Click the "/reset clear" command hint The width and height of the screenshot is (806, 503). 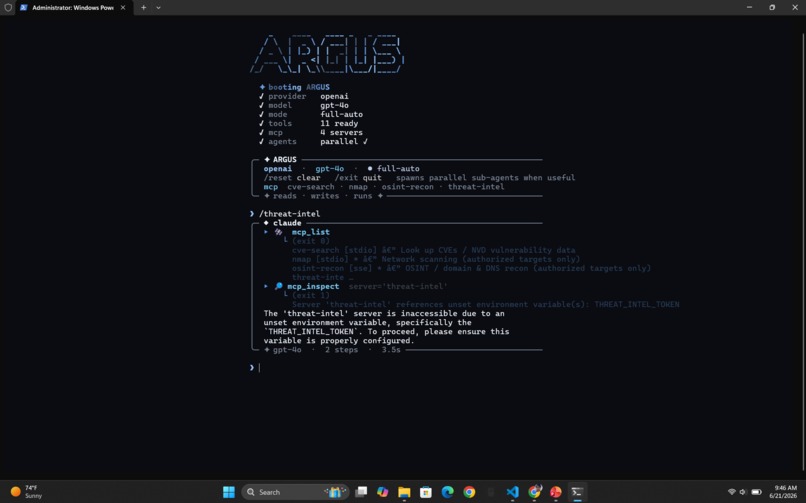pos(292,178)
